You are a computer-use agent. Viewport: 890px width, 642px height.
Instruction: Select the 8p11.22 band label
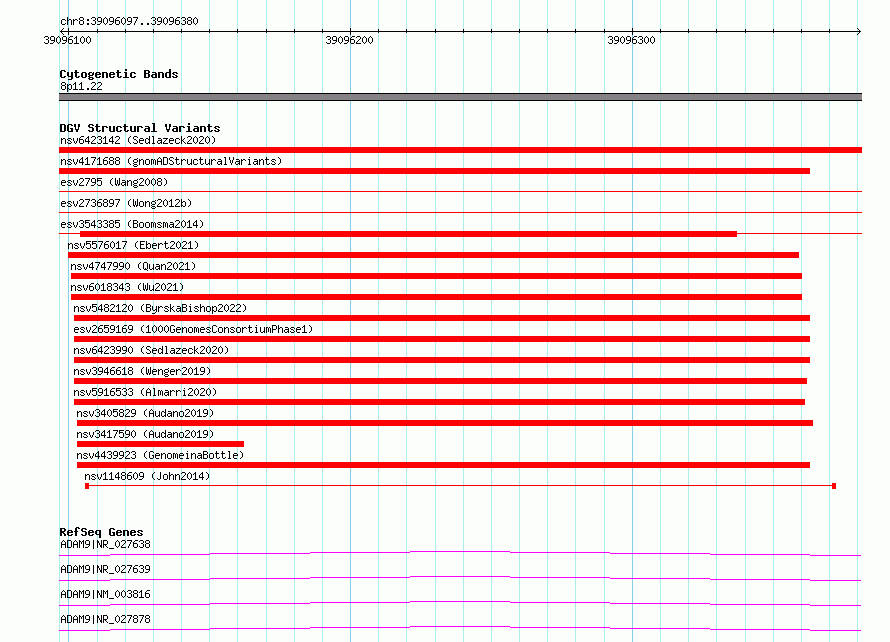pos(81,86)
